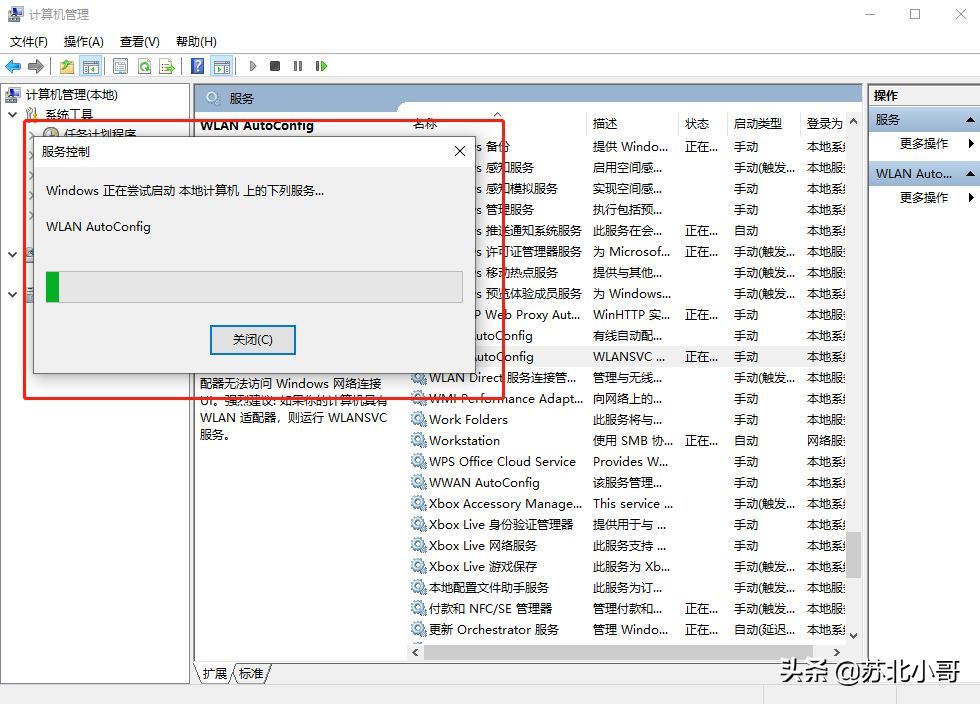Select the Workstation service row

628,440
